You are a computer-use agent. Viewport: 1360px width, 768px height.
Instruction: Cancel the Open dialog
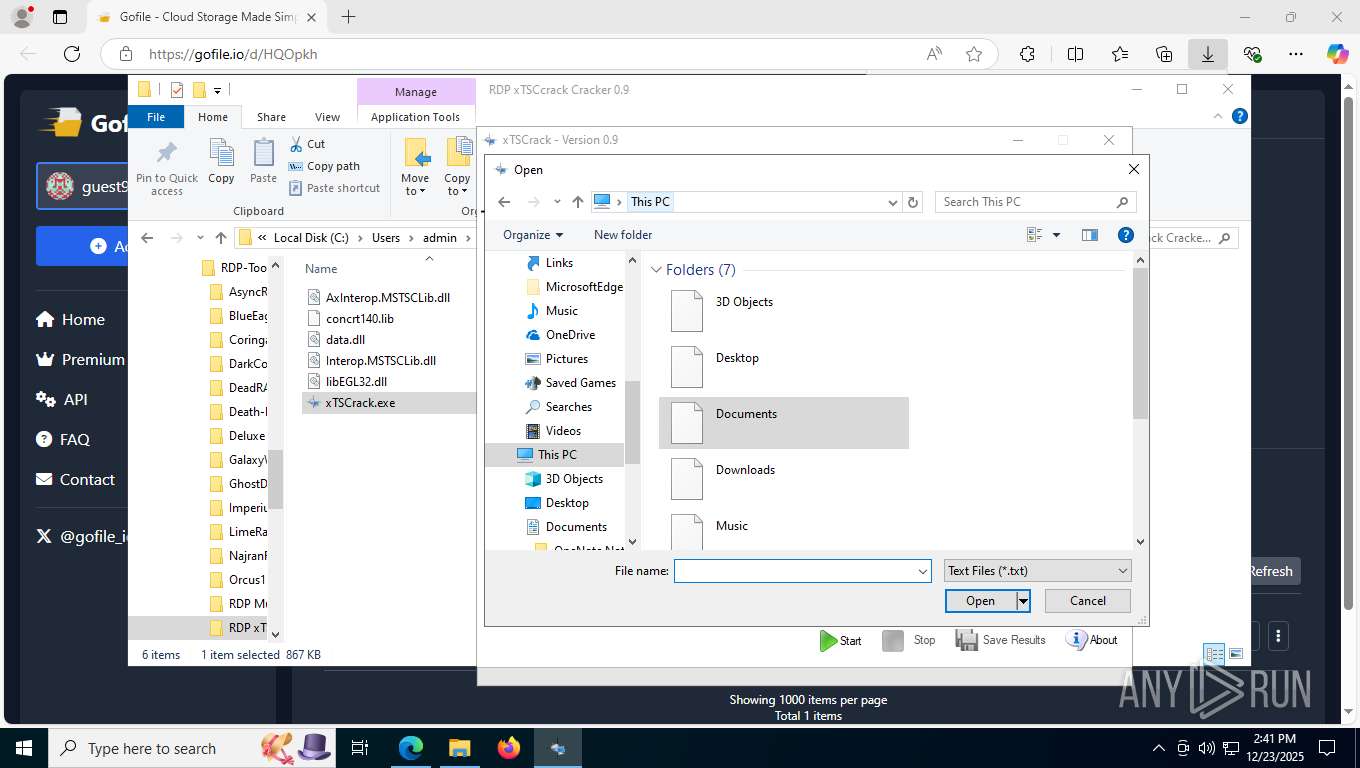pyautogui.click(x=1088, y=601)
